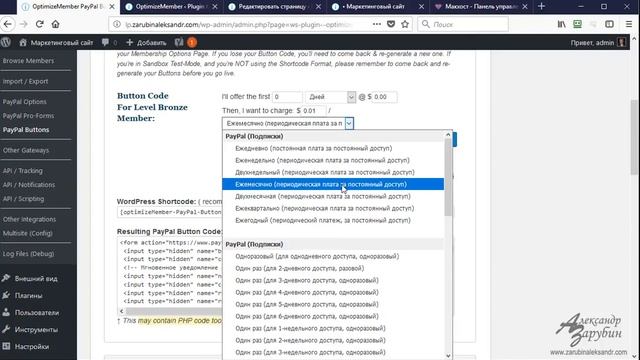Bookmark this page with the star
The image size is (640, 360).
tap(405, 24)
